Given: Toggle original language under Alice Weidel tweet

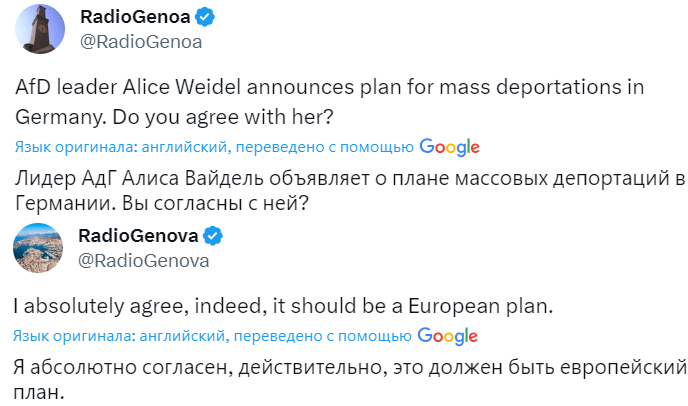Looking at the screenshot, I should (x=214, y=147).
